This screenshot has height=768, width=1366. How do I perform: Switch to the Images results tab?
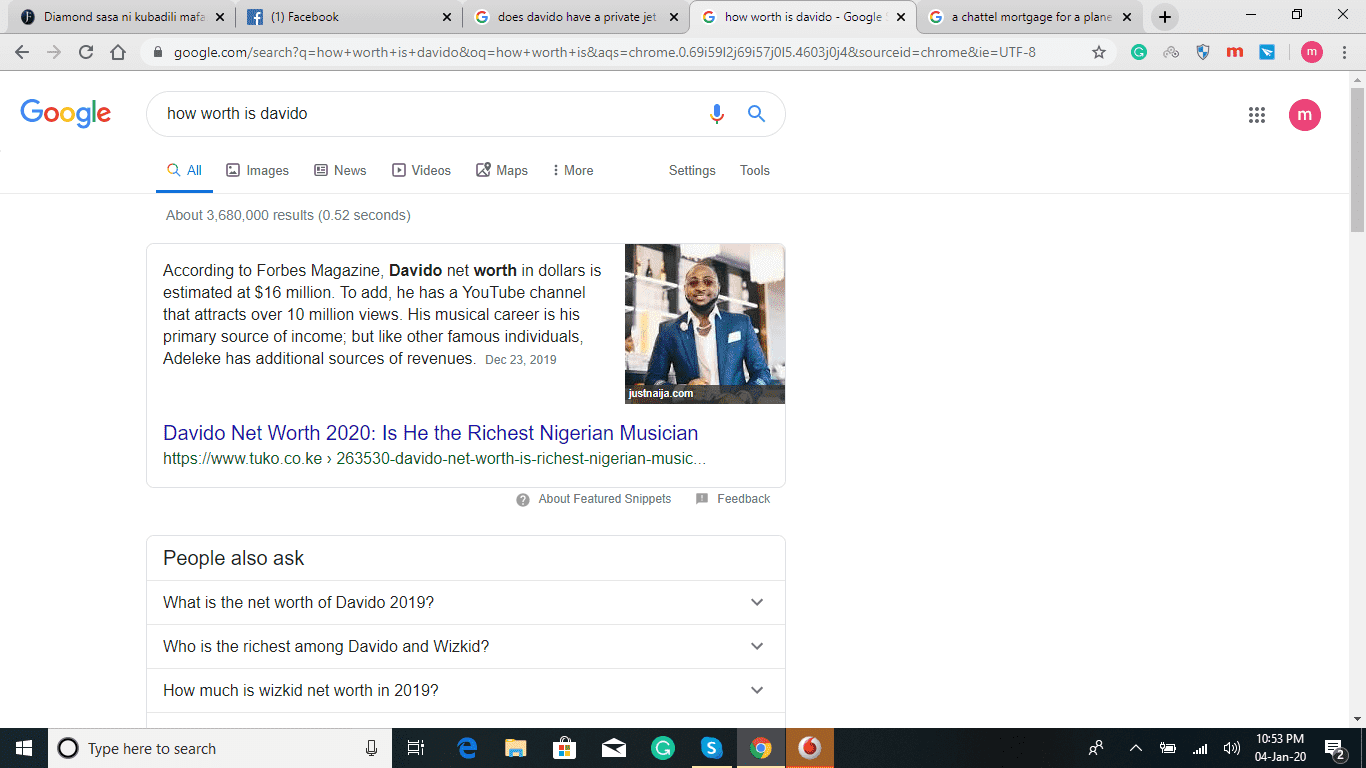tap(257, 171)
